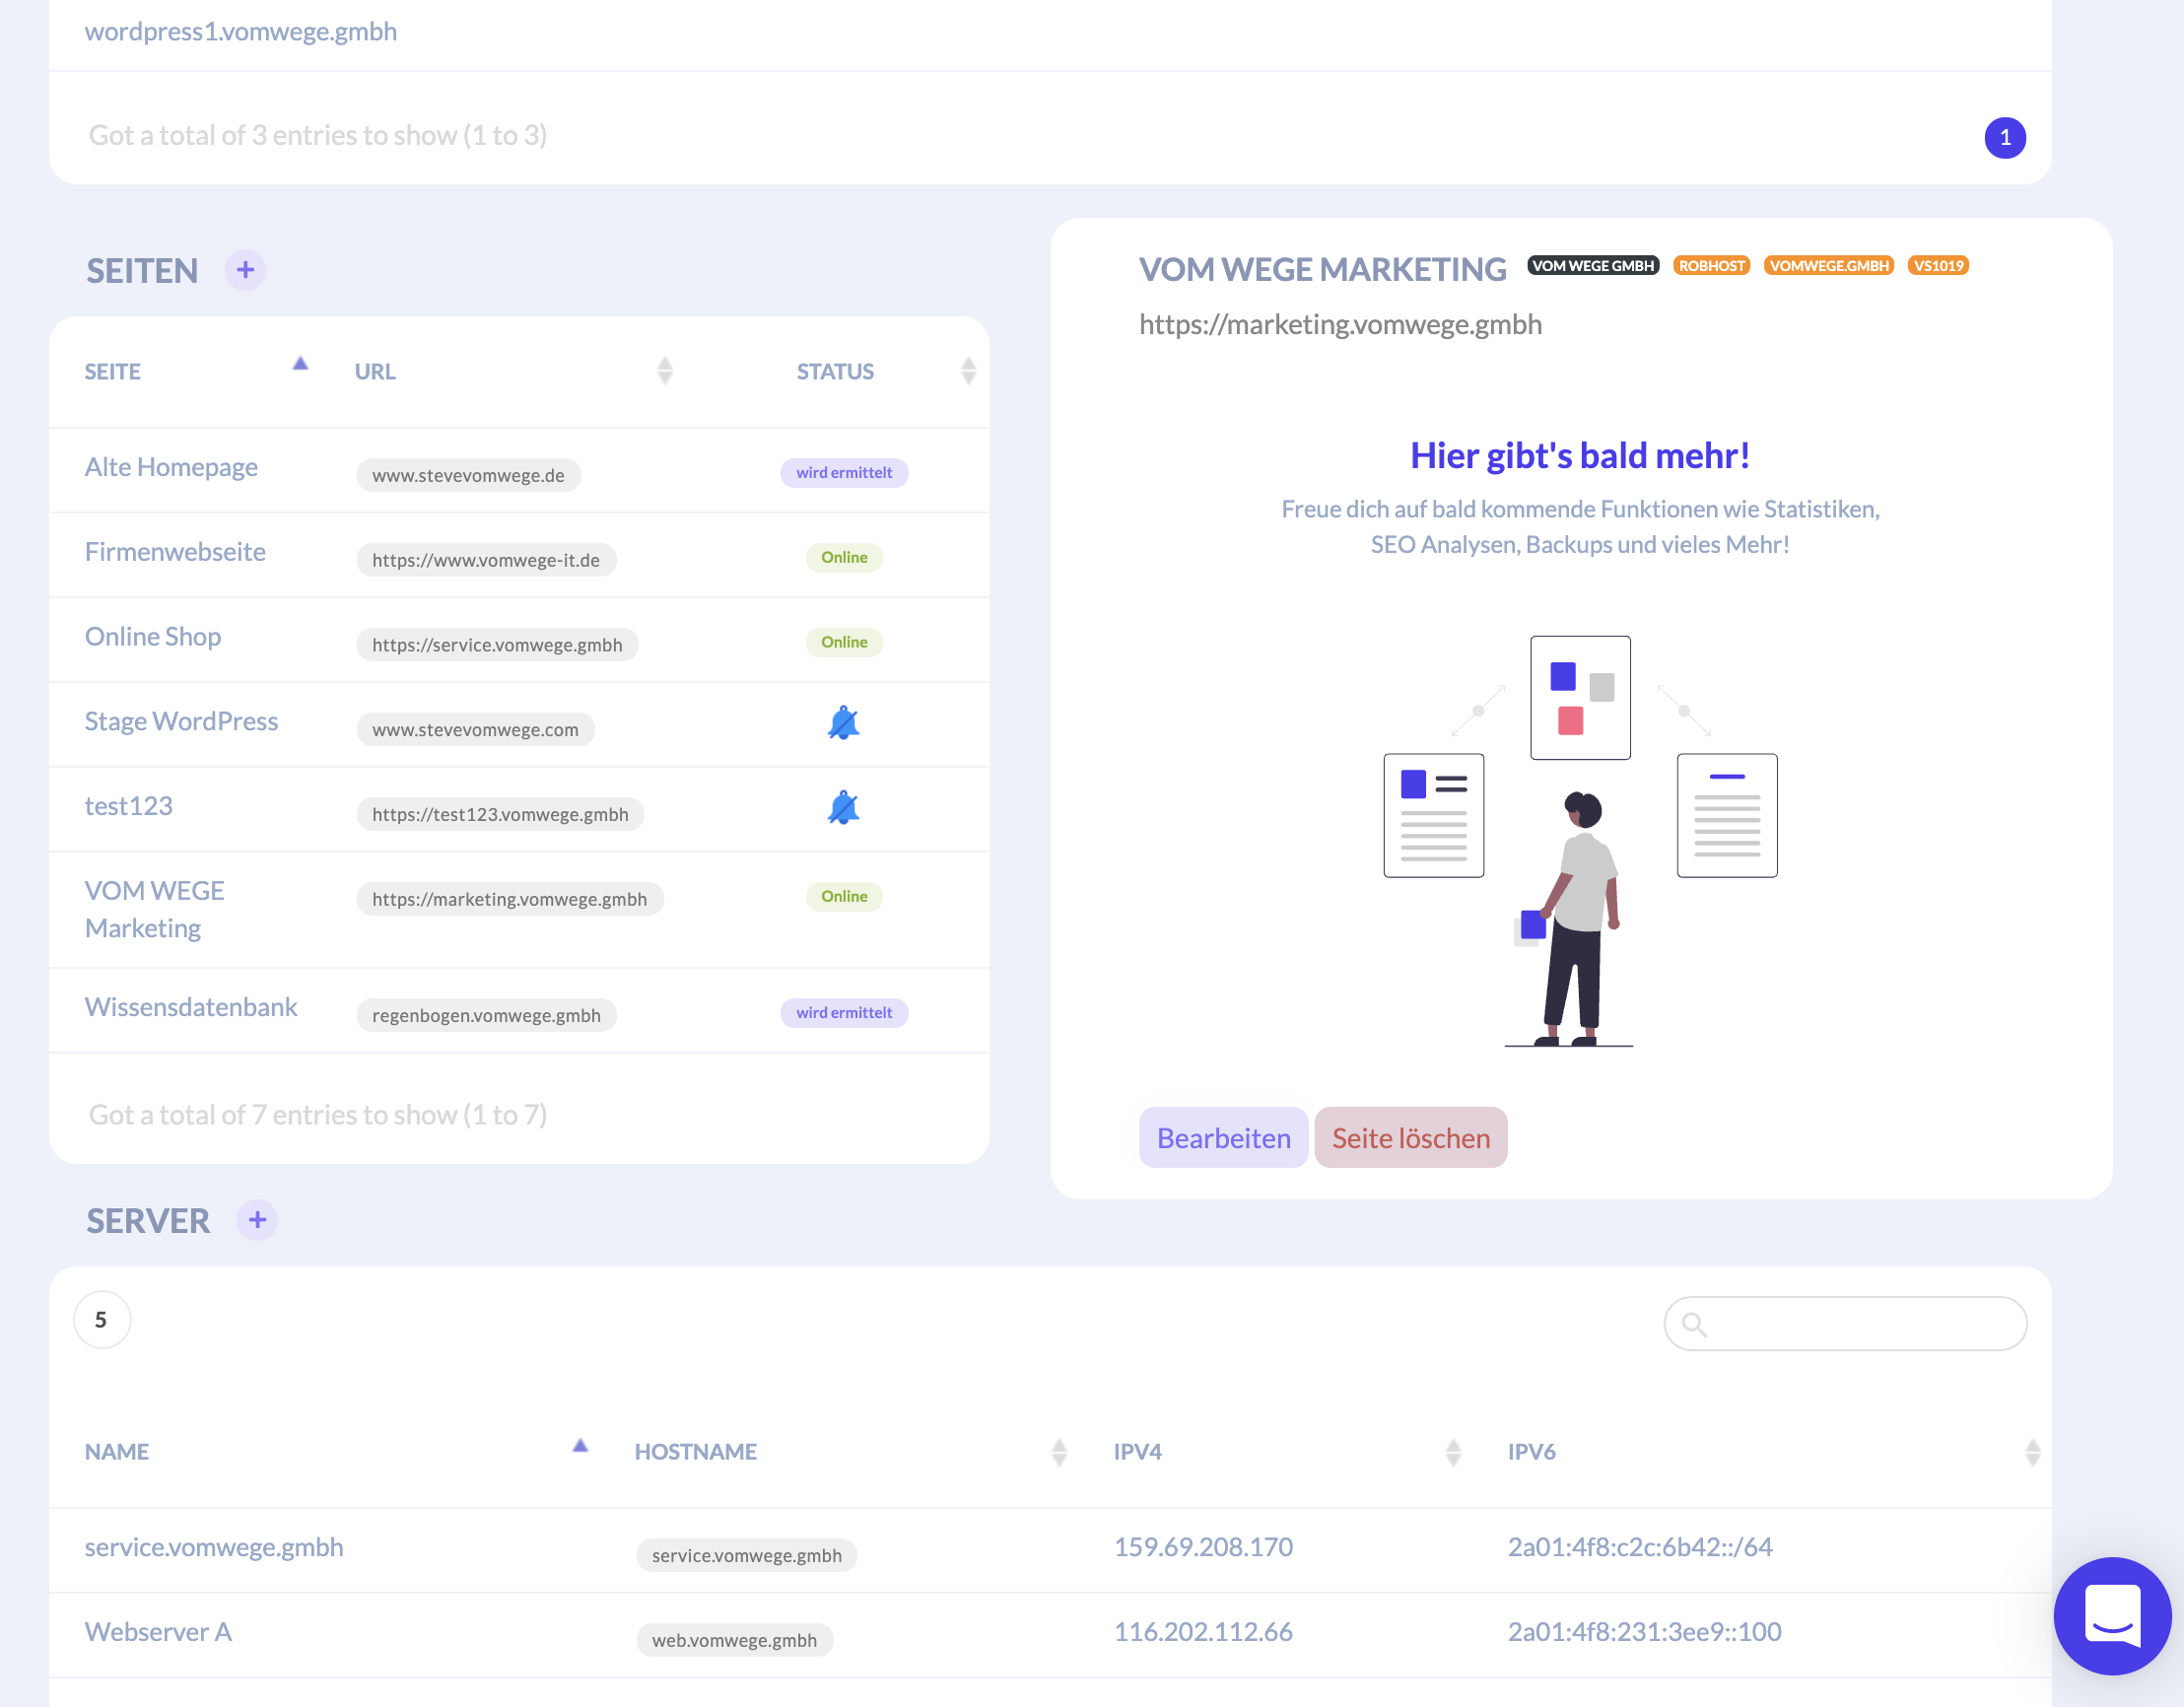Screen dimensions: 2184x1707
Task: Open entries-per-page selector showing 5
Action: pyautogui.click(x=102, y=1320)
